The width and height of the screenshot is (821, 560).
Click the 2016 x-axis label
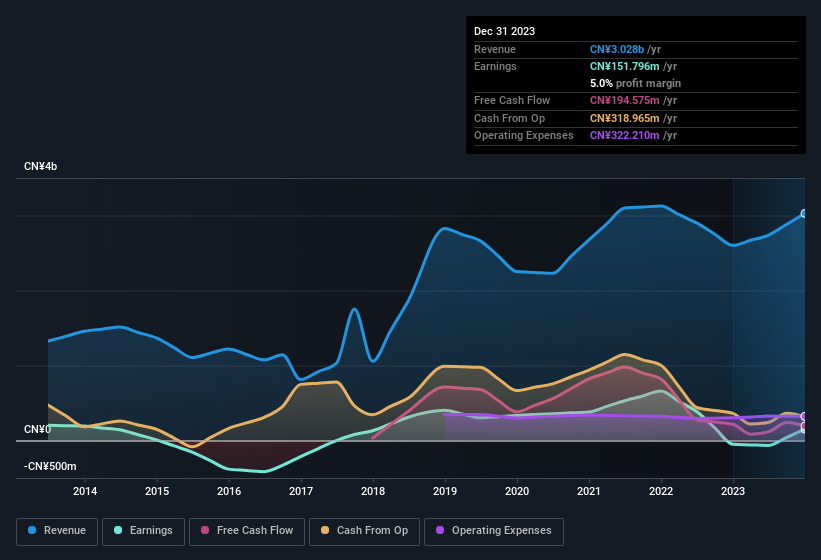point(229,491)
